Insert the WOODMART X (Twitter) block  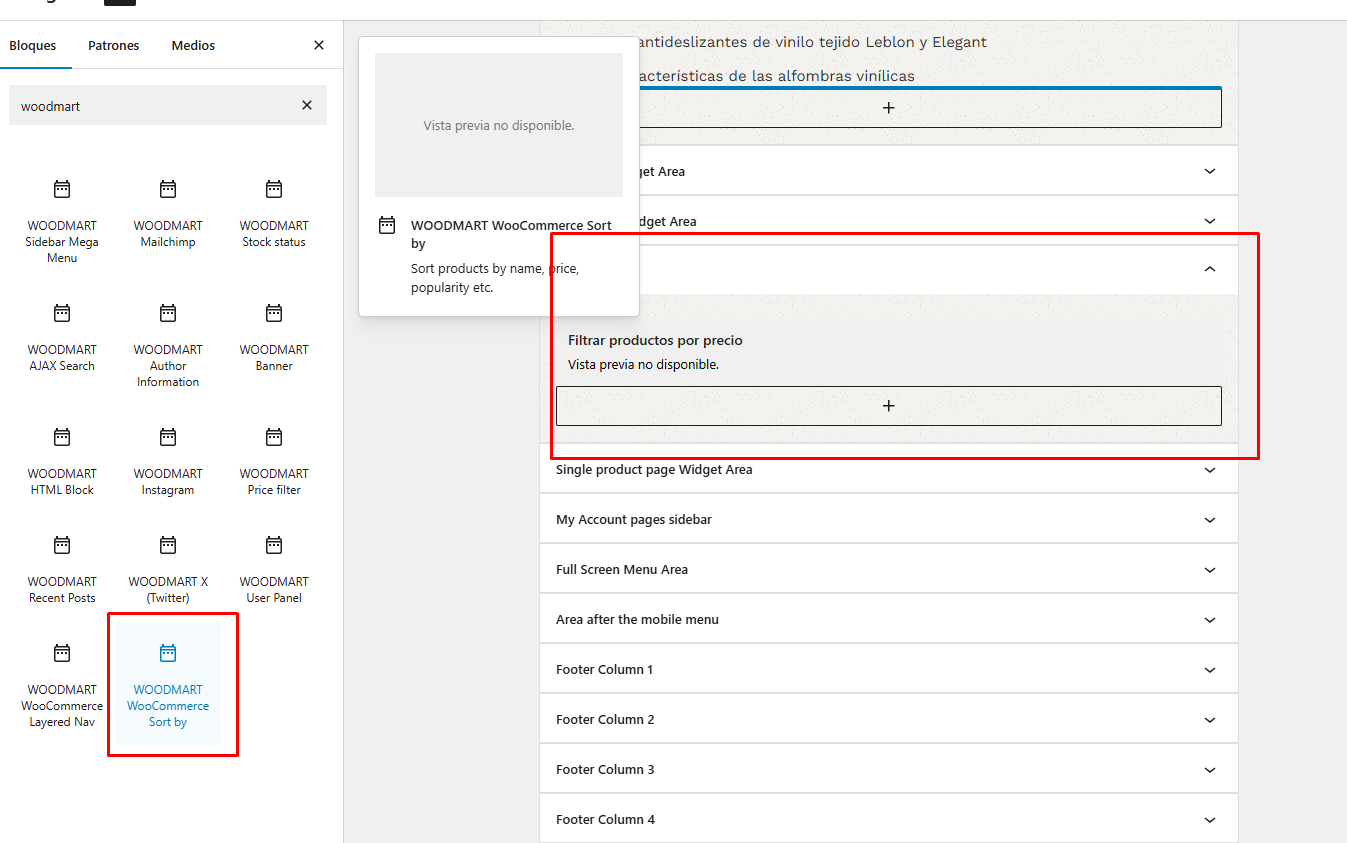[168, 568]
